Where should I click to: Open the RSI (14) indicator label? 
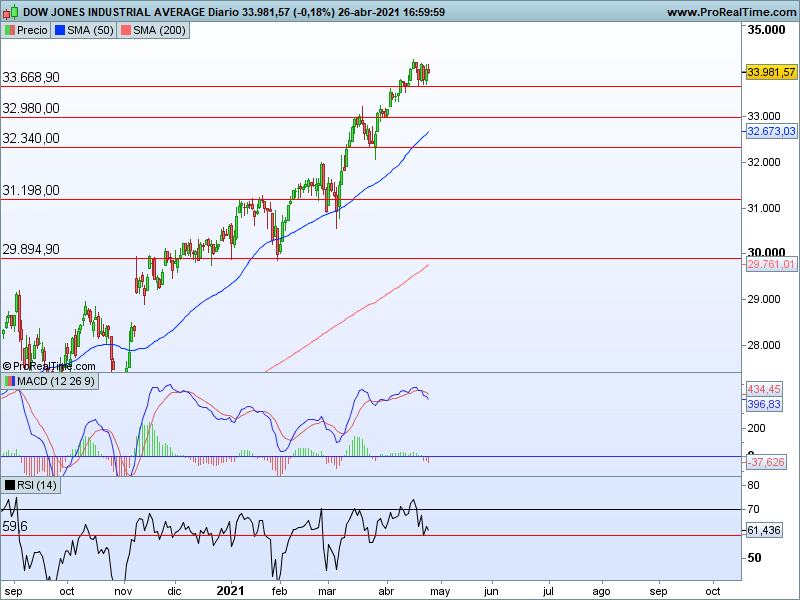31,485
